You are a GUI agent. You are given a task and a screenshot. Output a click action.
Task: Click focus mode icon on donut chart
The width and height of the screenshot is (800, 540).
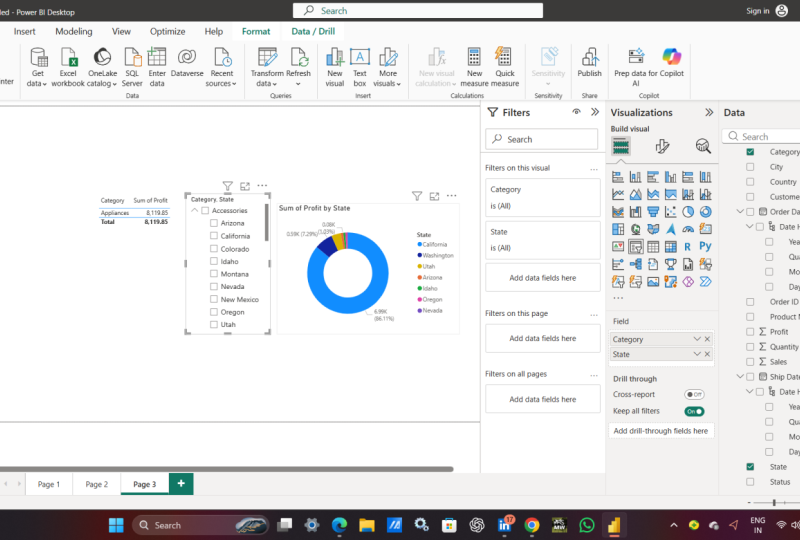[x=434, y=196]
